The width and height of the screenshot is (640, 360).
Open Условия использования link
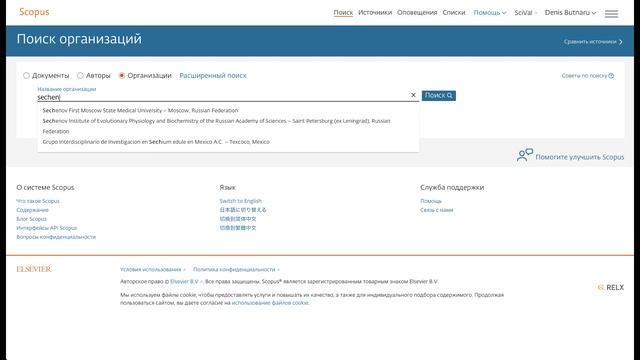(x=151, y=269)
